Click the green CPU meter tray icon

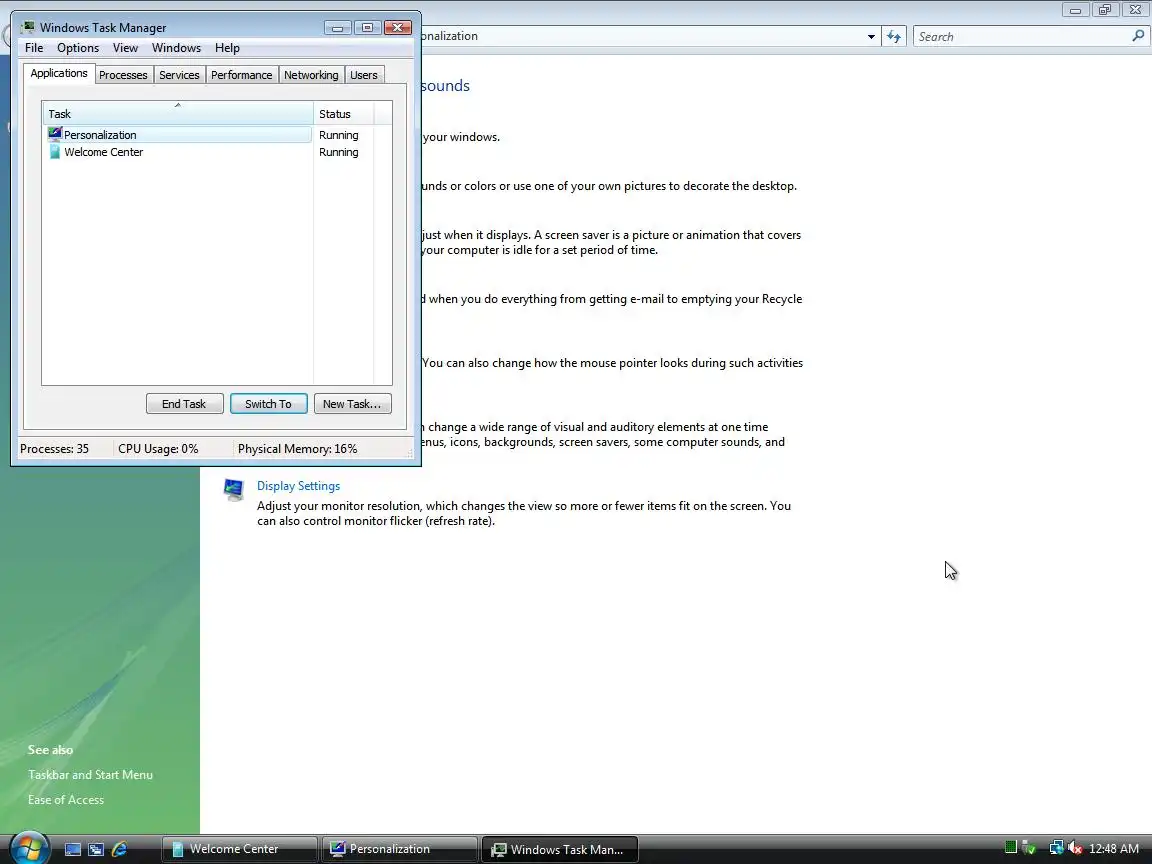tap(1011, 848)
